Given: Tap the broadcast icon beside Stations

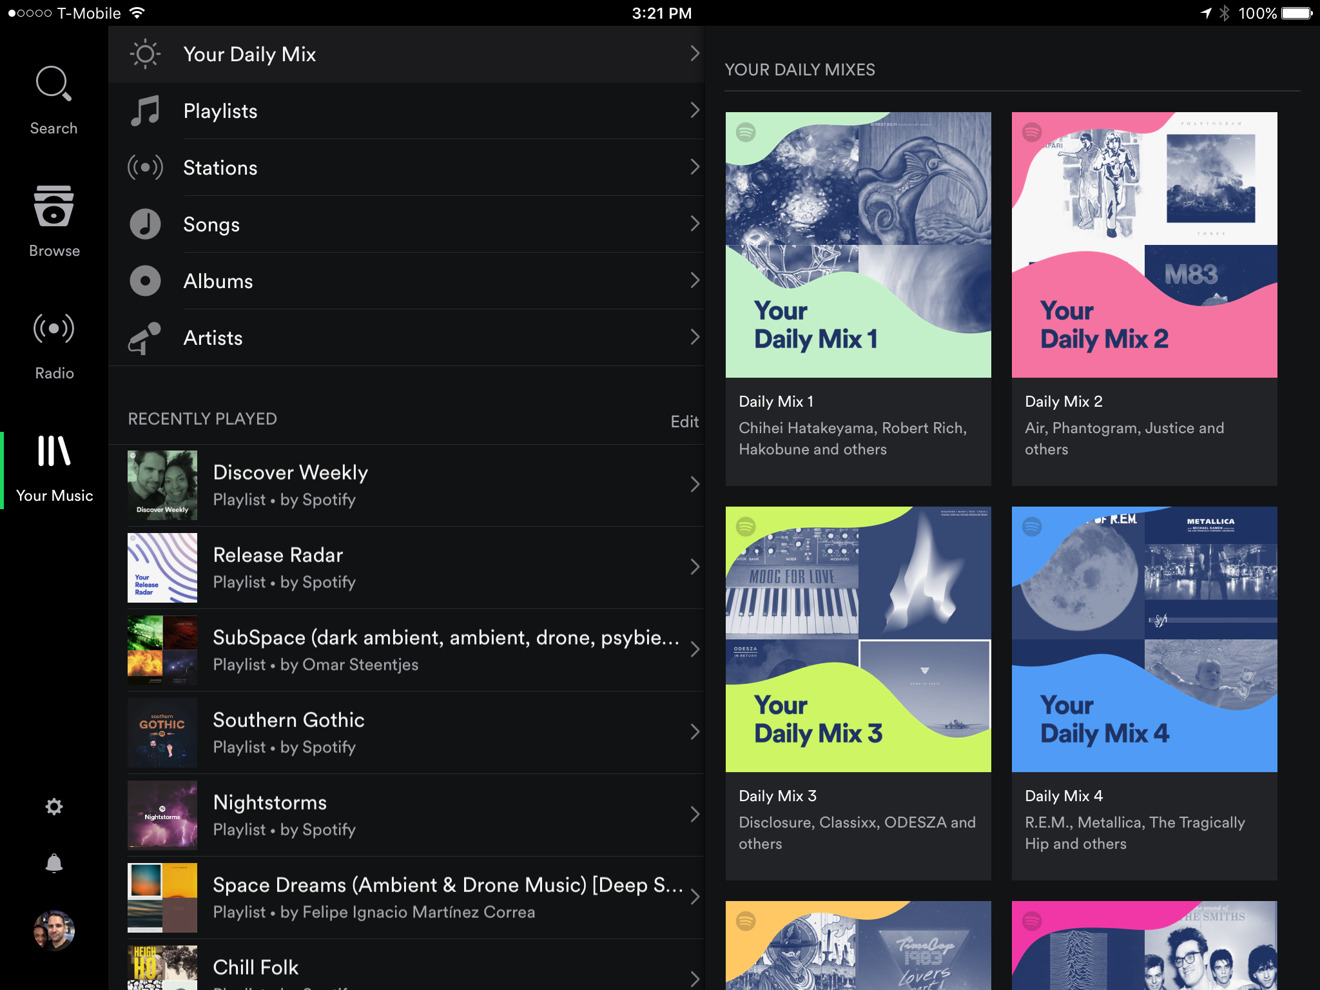Looking at the screenshot, I should point(145,167).
